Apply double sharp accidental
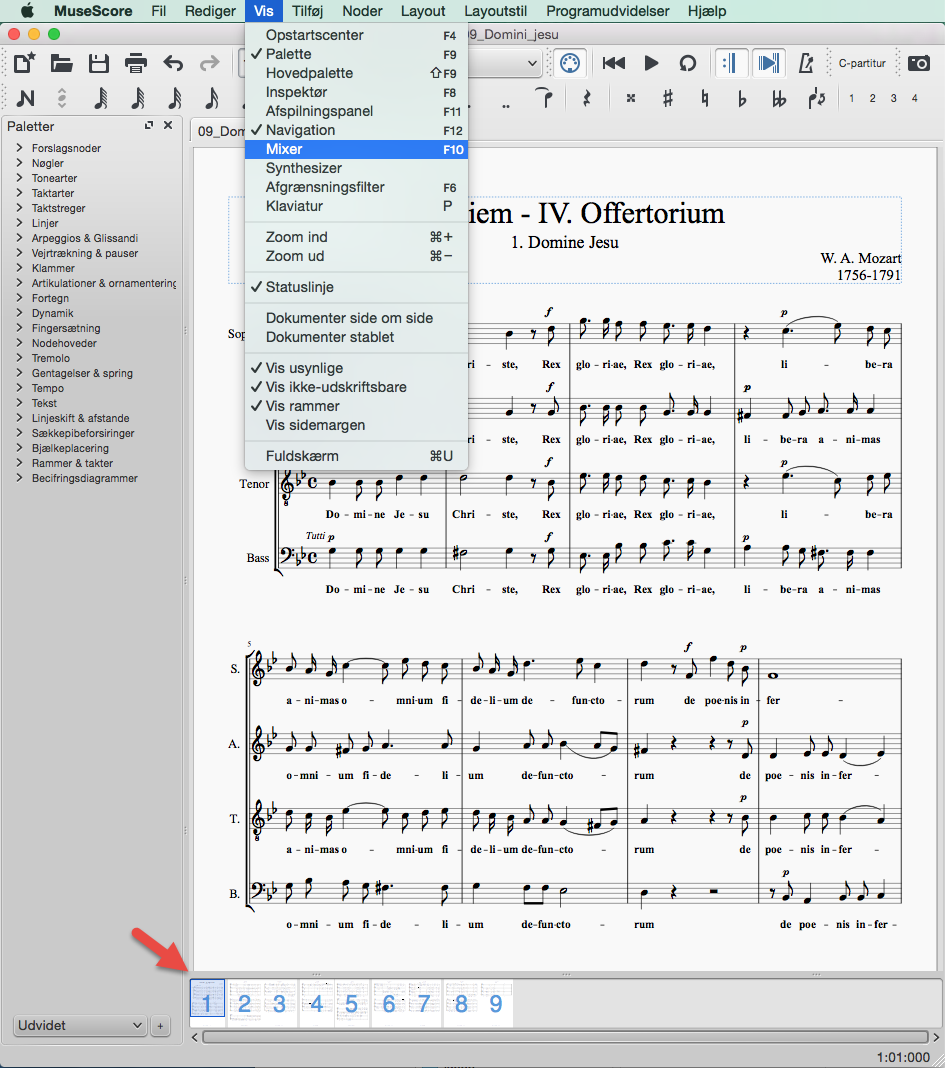Viewport: 945px width, 1068px height. [631, 99]
